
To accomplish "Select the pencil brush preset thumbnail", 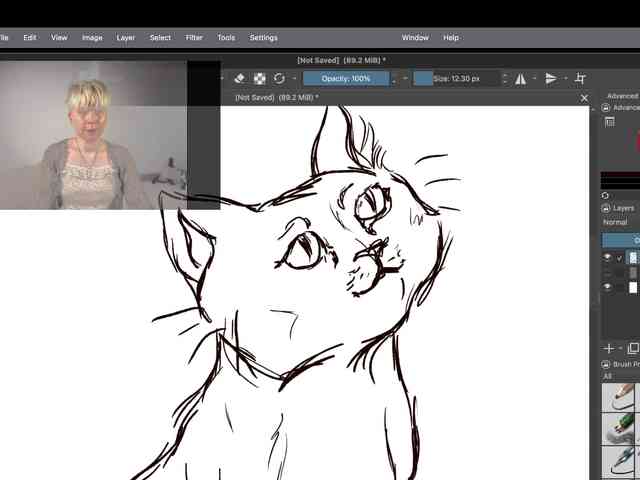I will pyautogui.click(x=619, y=396).
